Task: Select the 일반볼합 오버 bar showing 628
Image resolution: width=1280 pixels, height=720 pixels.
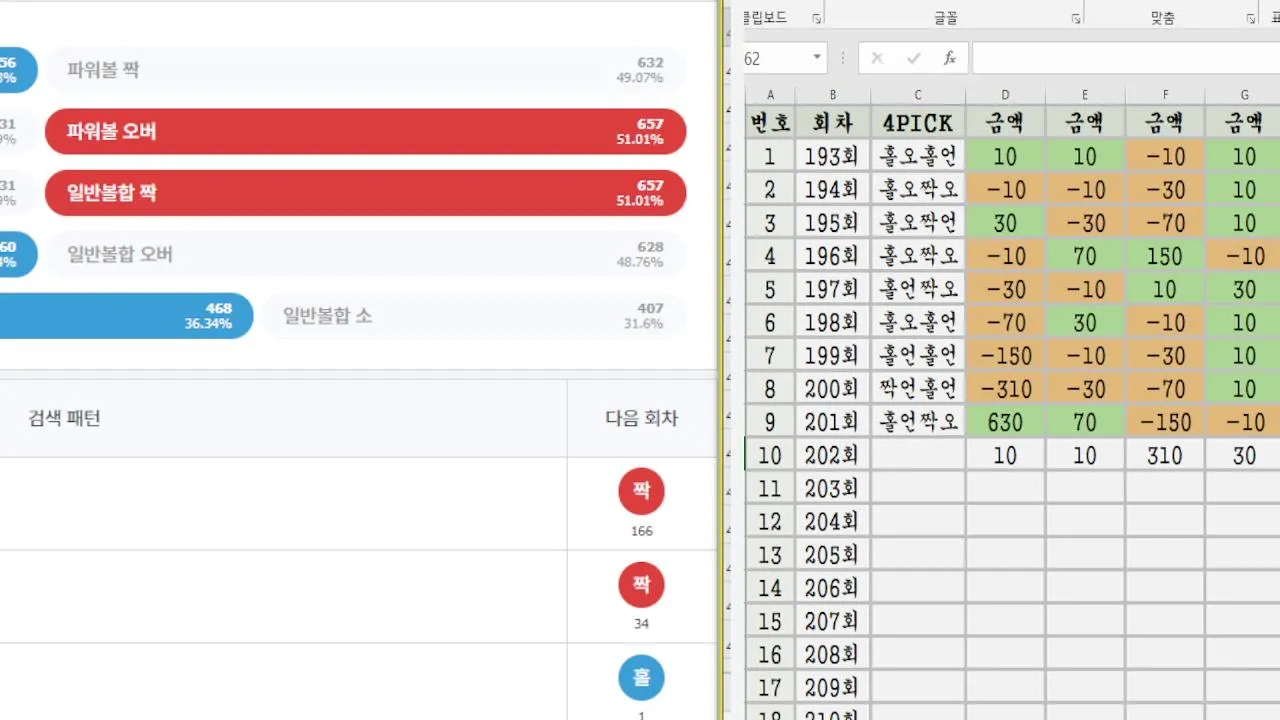Action: tap(366, 254)
